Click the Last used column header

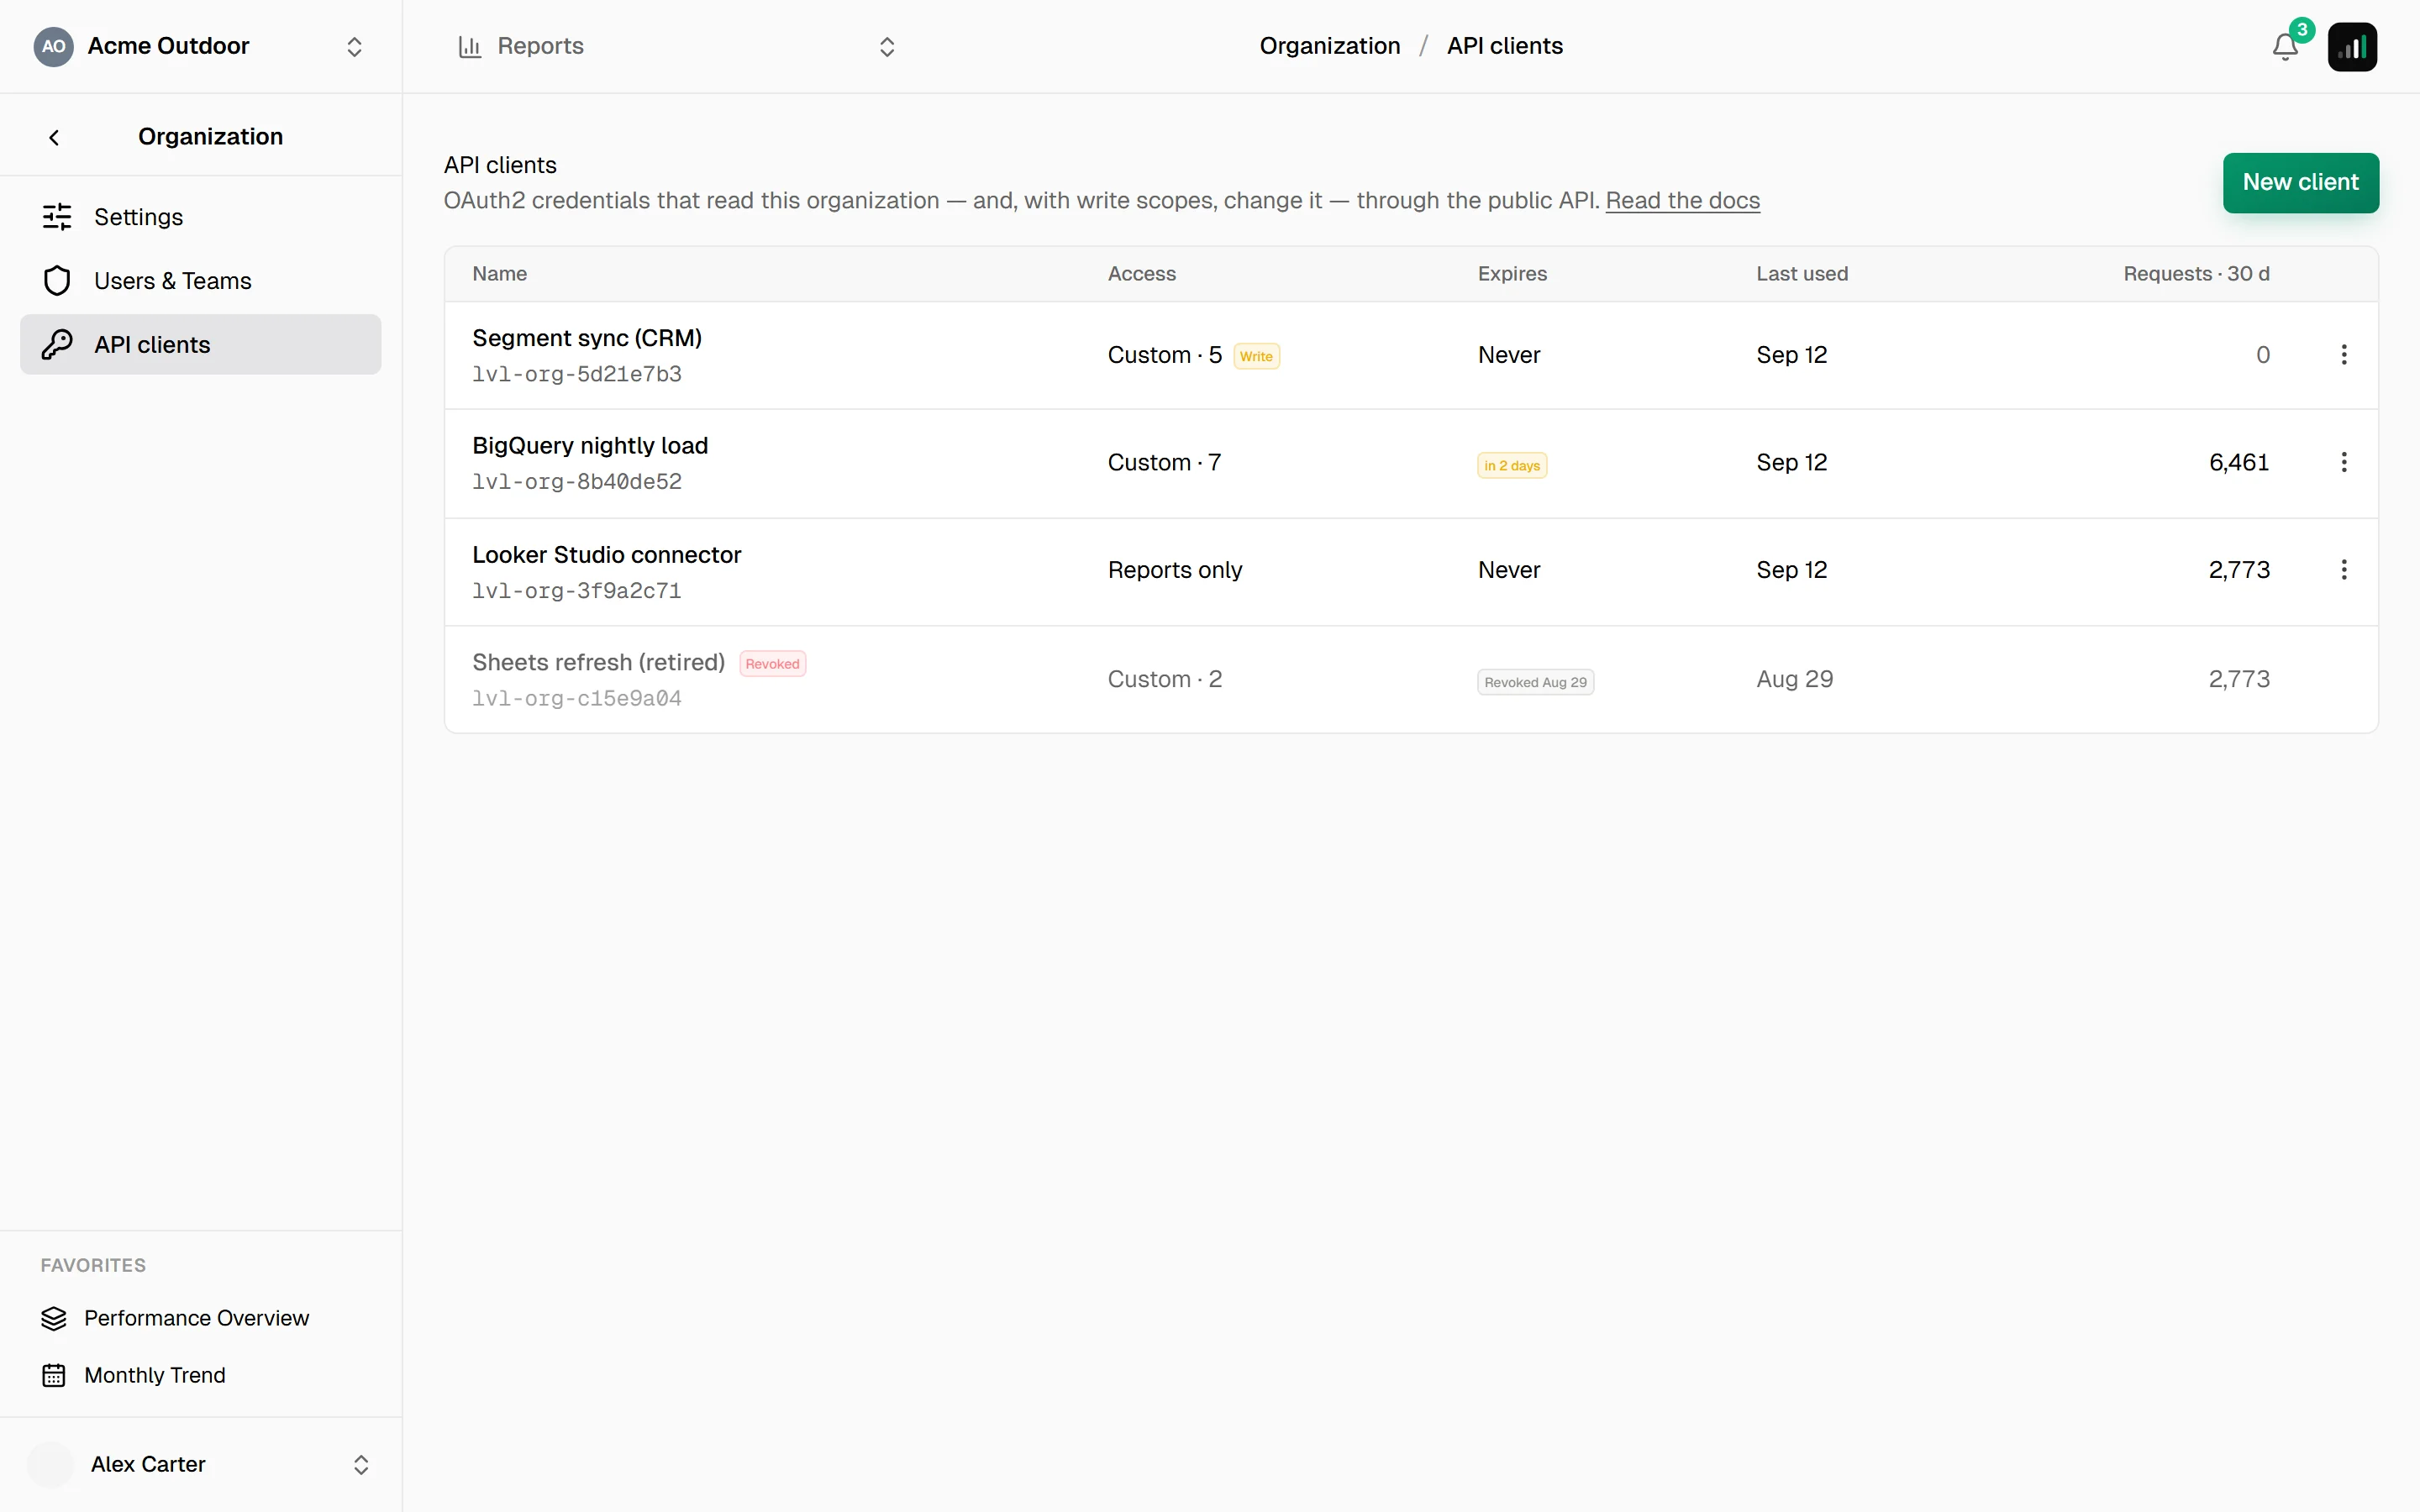point(1802,274)
